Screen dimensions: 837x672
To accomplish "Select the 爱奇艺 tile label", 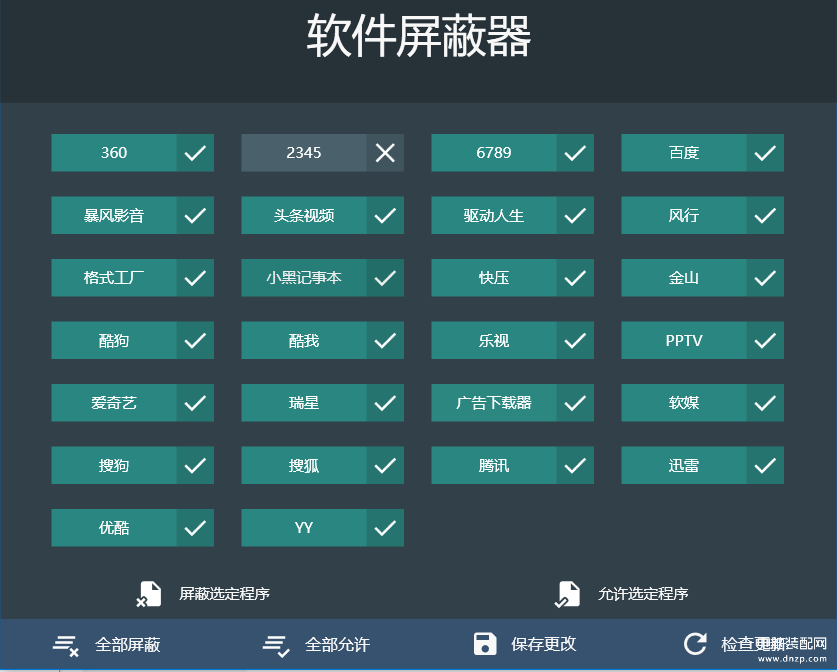I will pos(114,403).
